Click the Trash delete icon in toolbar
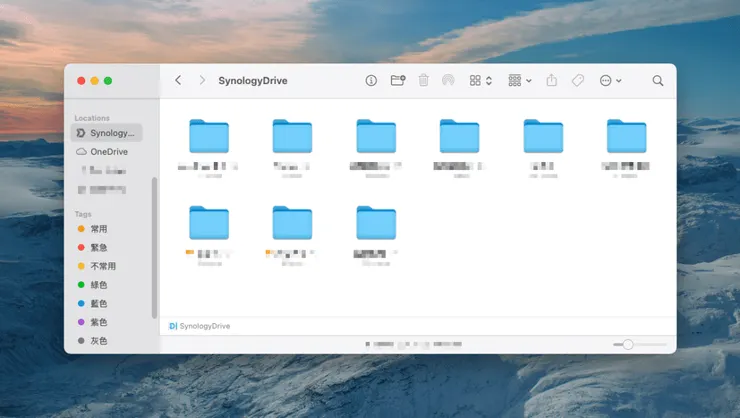Viewport: 740px width, 418px height. pyautogui.click(x=423, y=81)
